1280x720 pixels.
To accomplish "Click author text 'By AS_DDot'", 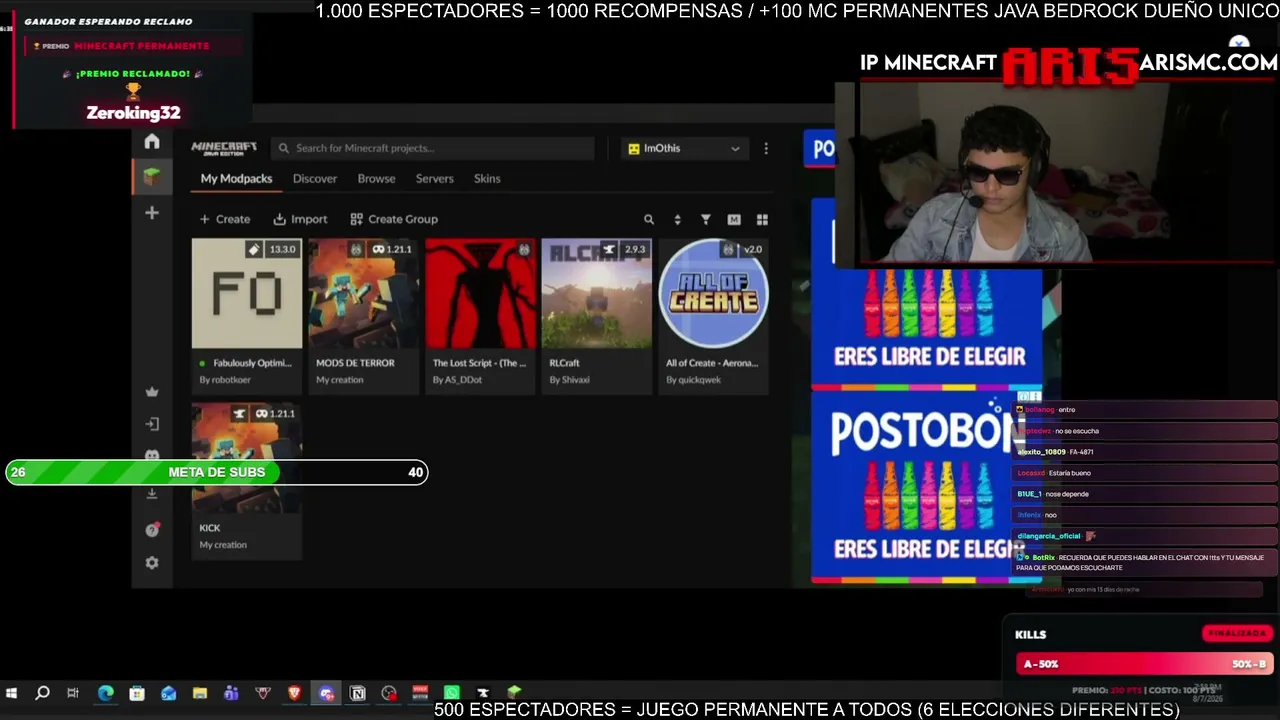I will pos(457,380).
